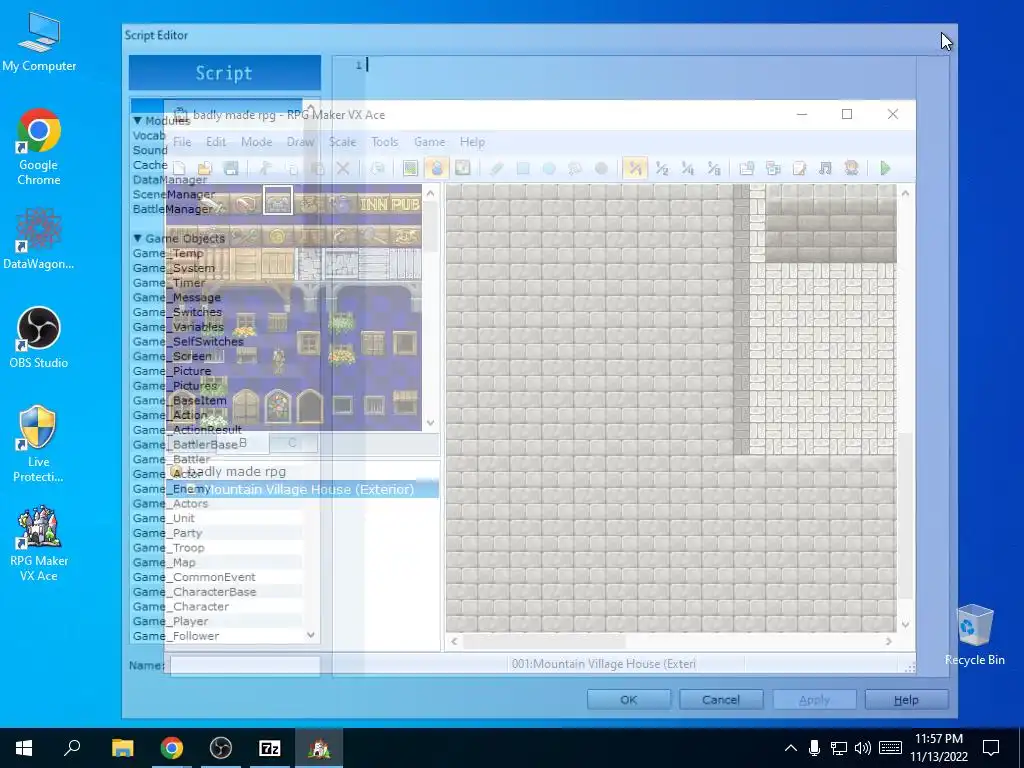
Task: Open the Windows Start menu
Action: point(24,748)
